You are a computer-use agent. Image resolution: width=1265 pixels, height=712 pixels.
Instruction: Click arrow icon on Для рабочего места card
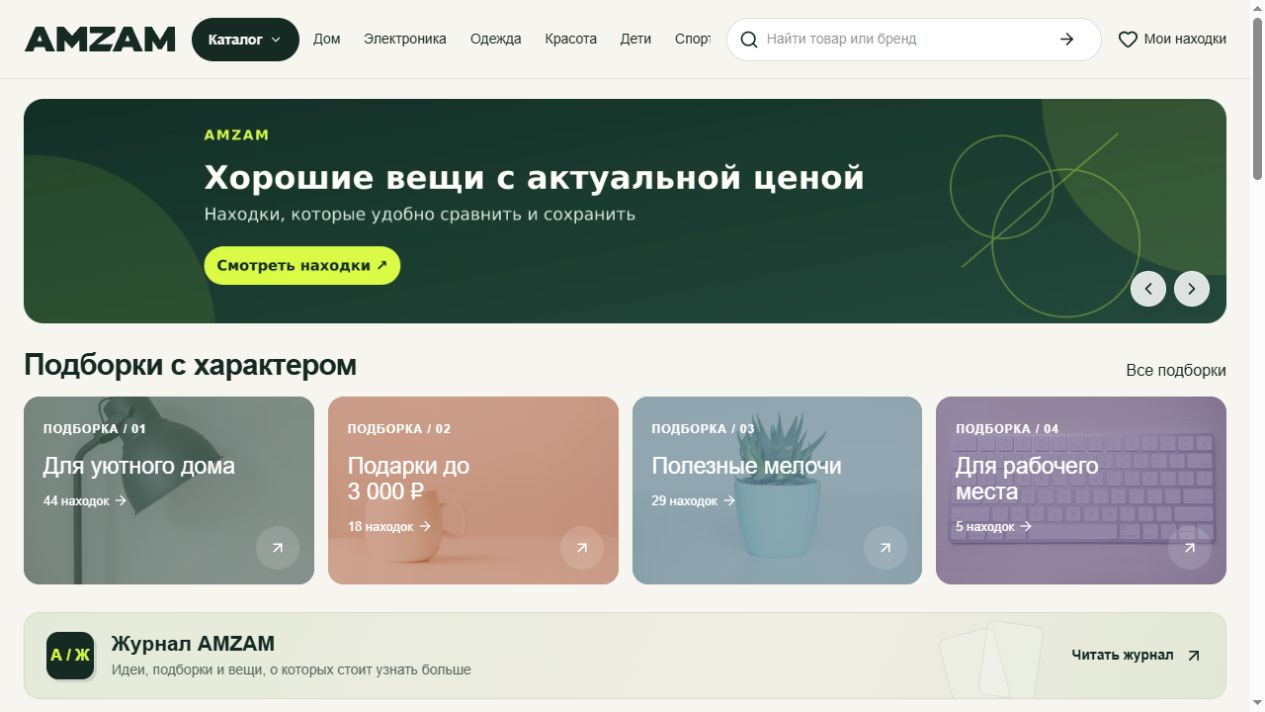point(1190,548)
